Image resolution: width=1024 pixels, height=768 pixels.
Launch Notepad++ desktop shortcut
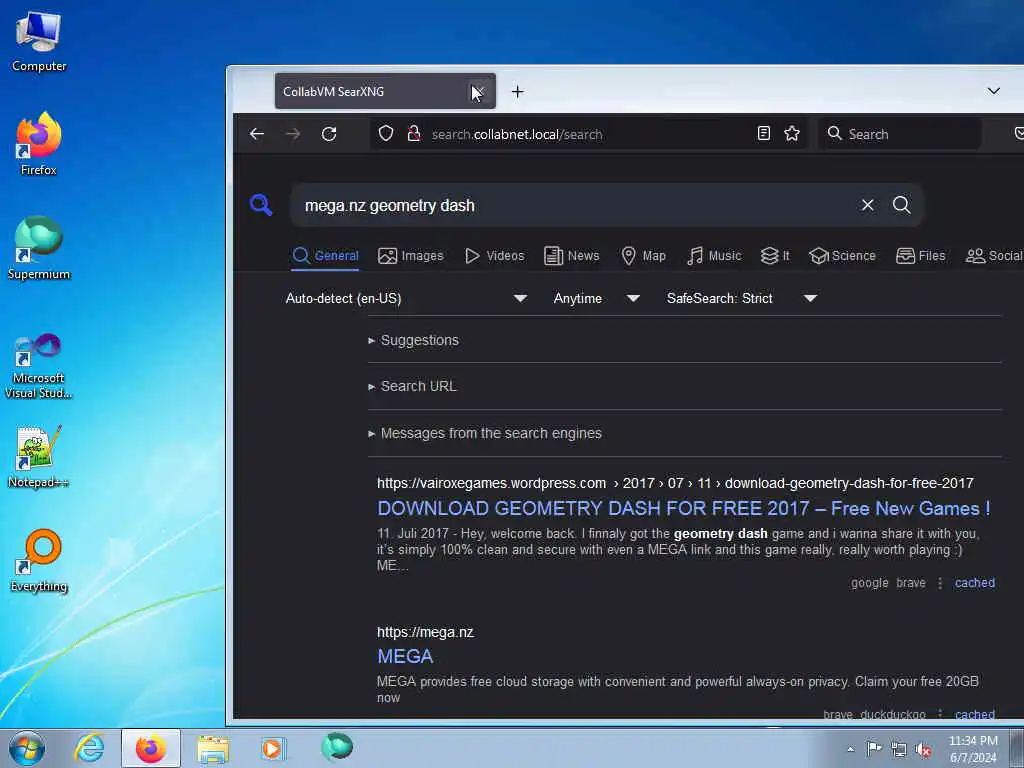[x=39, y=456]
